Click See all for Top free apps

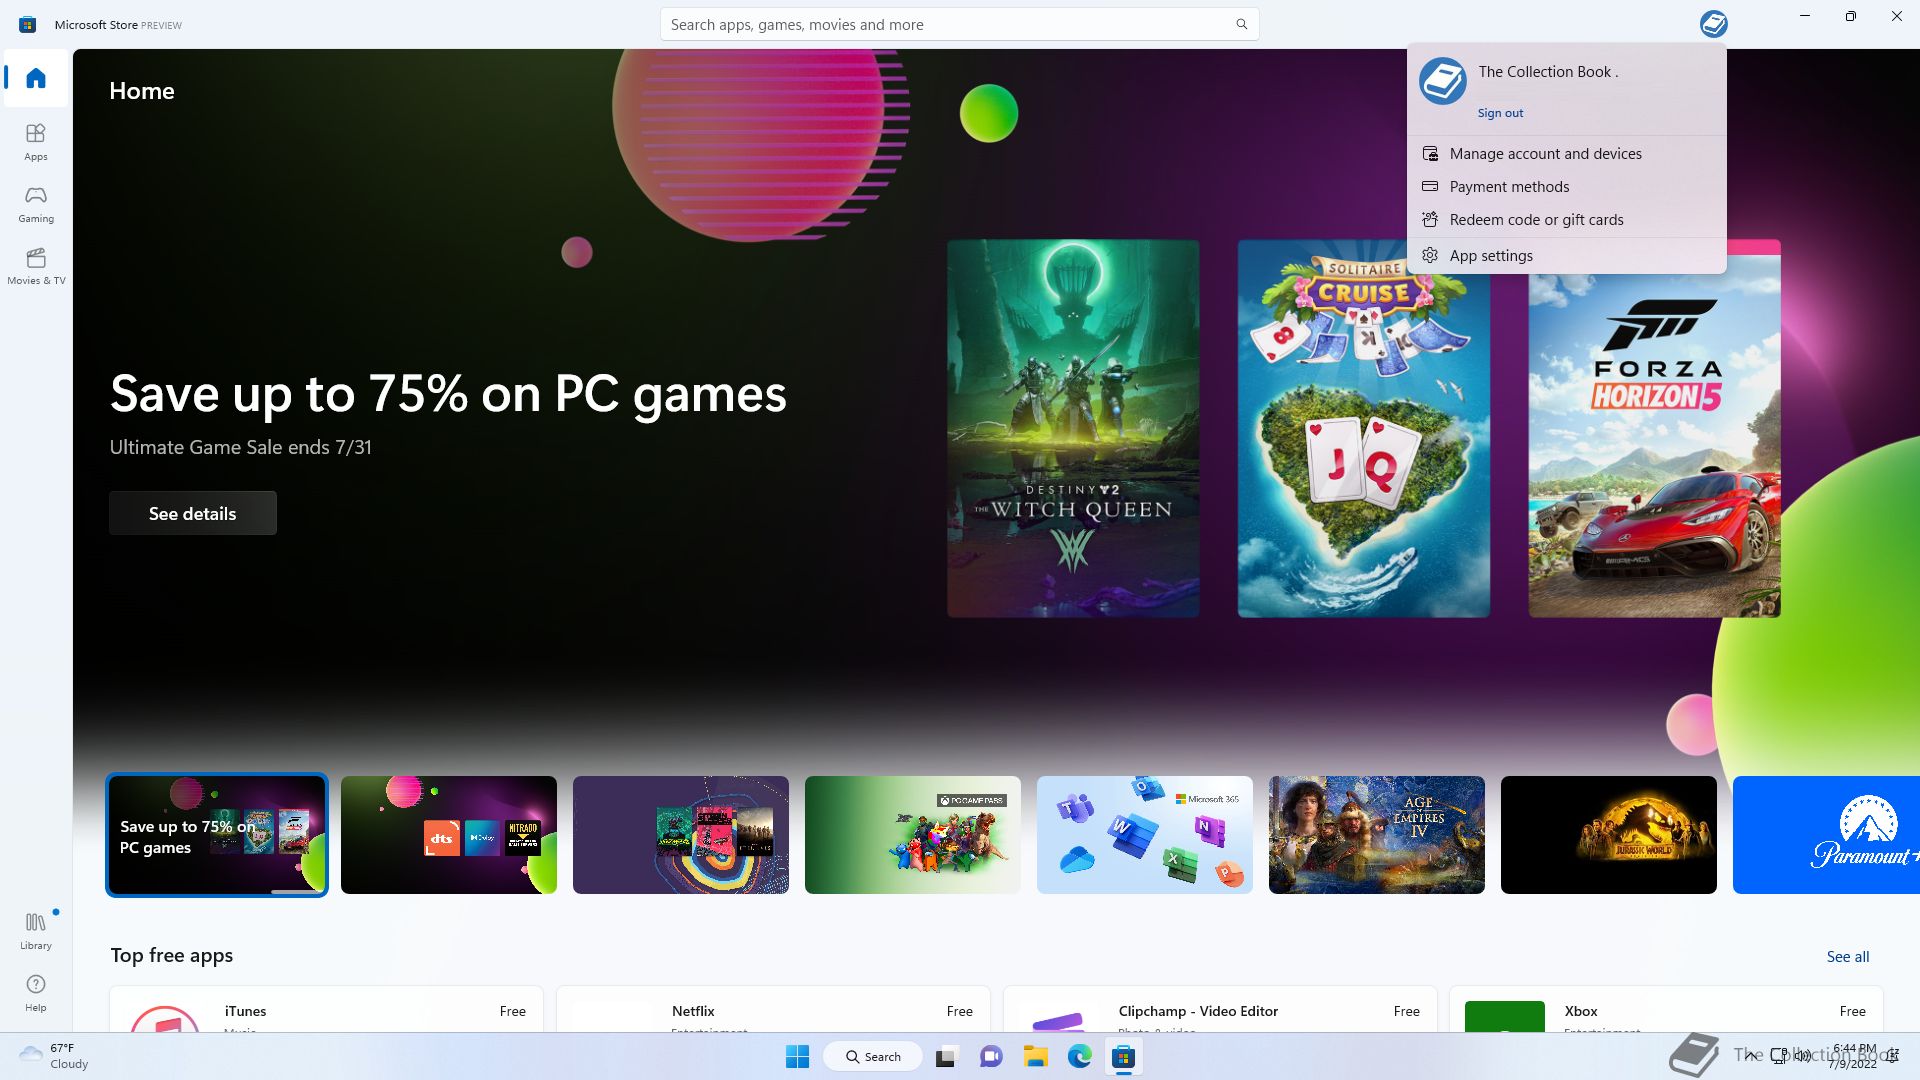(x=1847, y=956)
